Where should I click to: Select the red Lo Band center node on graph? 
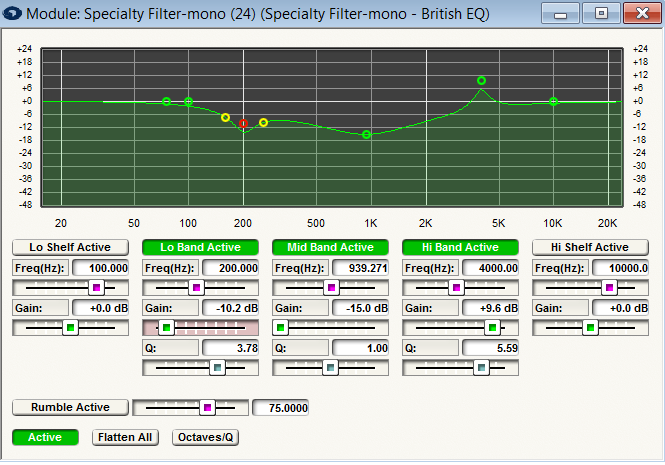tap(243, 123)
